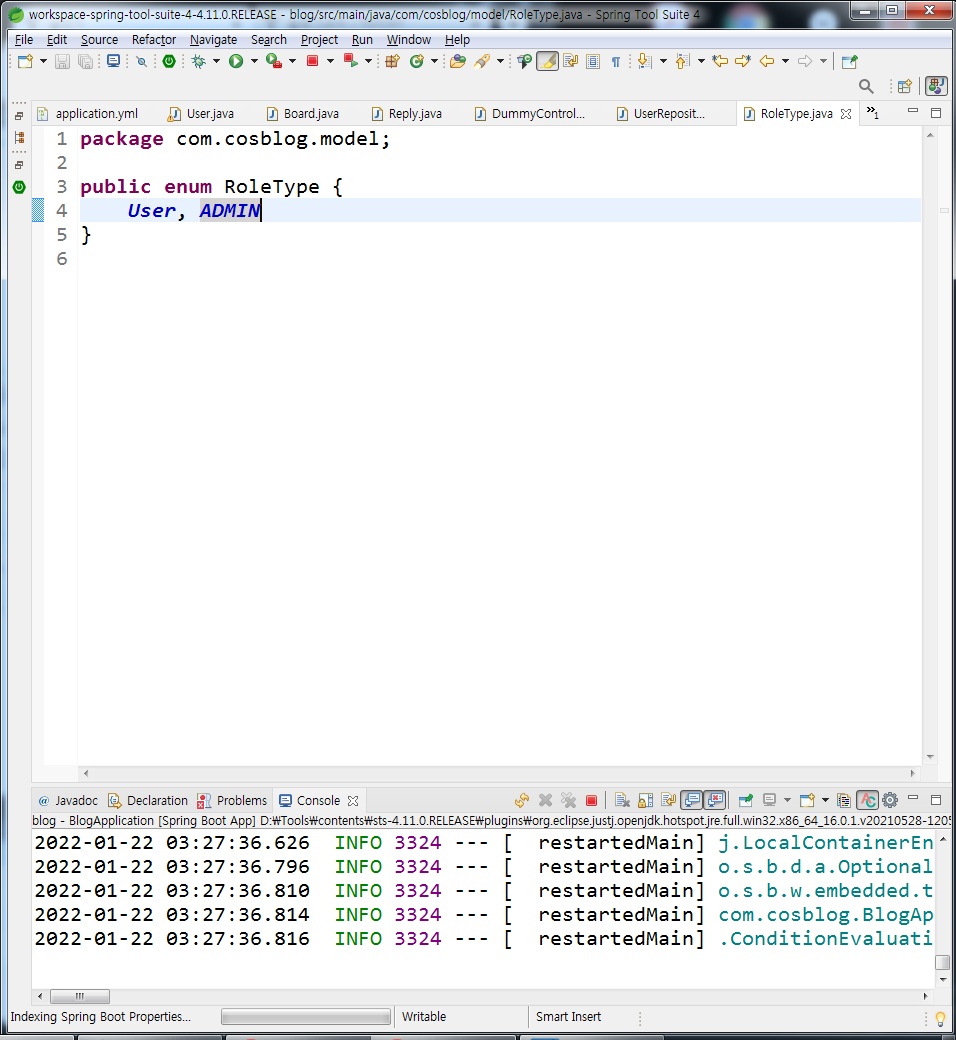Switch to the Reply.java editor tab
The height and width of the screenshot is (1040, 956).
click(407, 114)
